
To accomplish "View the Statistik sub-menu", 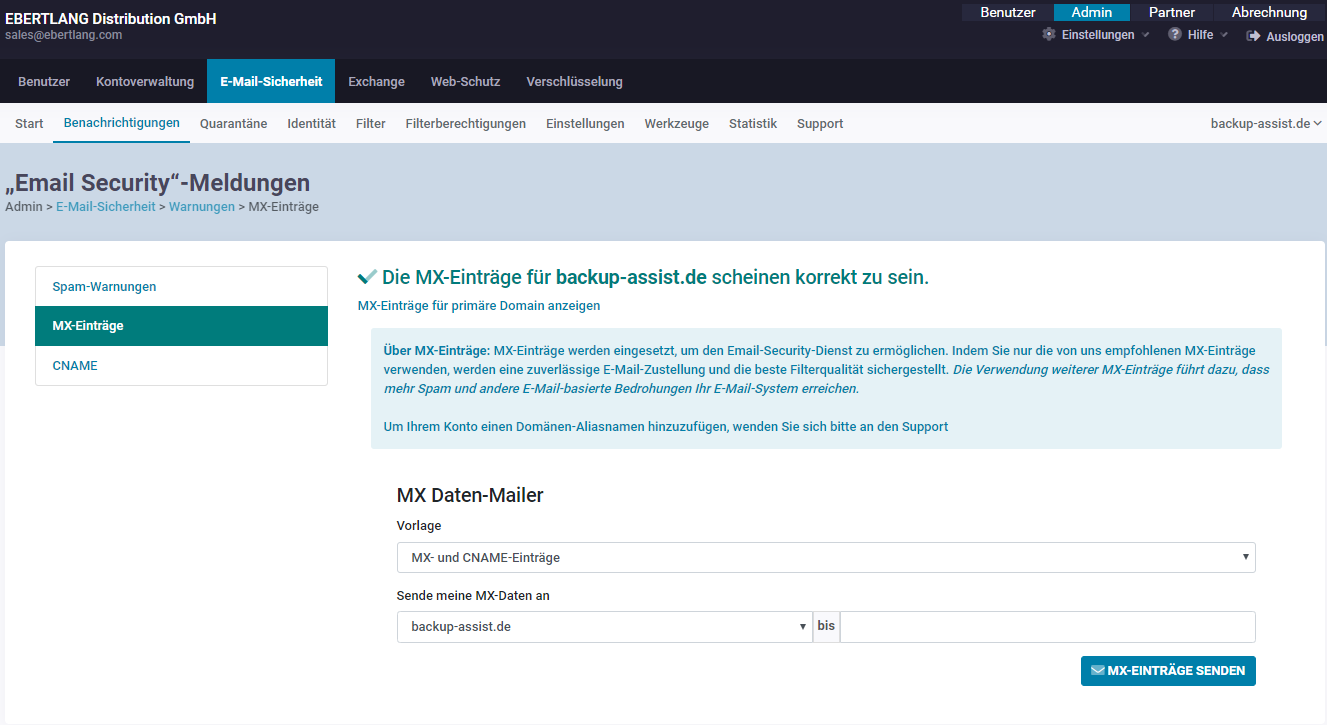I will 753,124.
